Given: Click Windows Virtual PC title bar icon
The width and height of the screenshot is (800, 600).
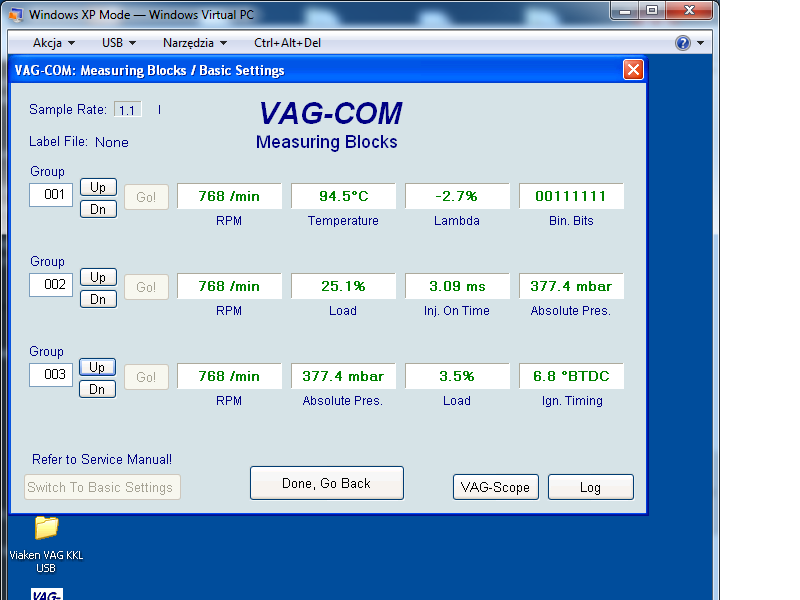Looking at the screenshot, I should 16,14.
